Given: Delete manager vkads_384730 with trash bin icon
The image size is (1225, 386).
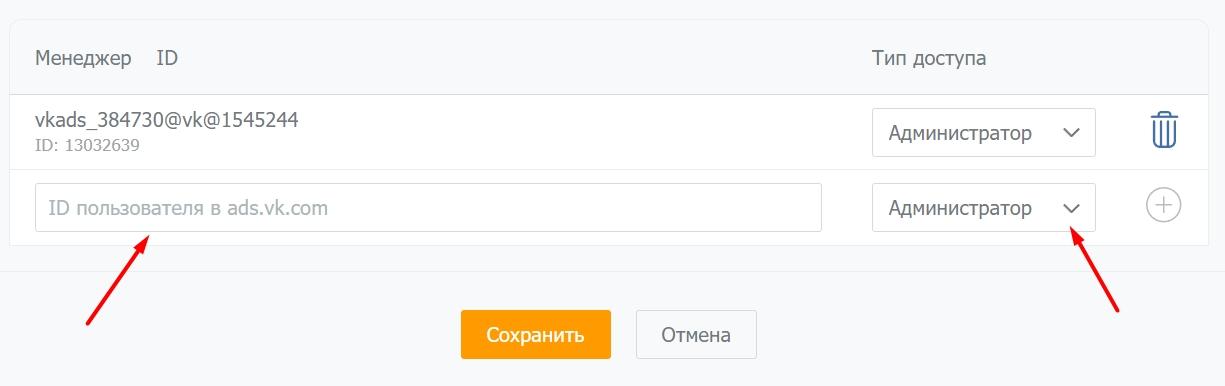Looking at the screenshot, I should 1164,131.
